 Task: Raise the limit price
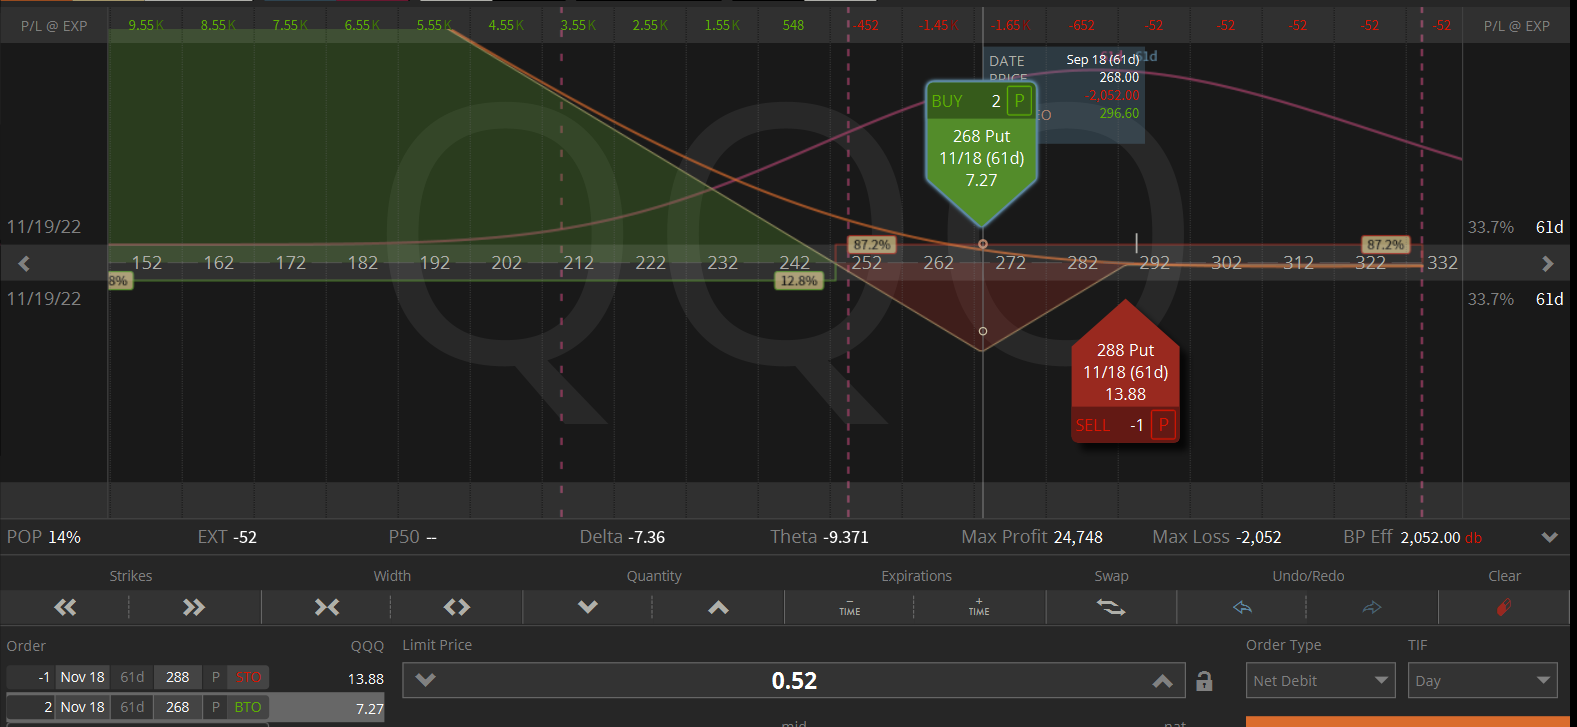(x=1162, y=681)
